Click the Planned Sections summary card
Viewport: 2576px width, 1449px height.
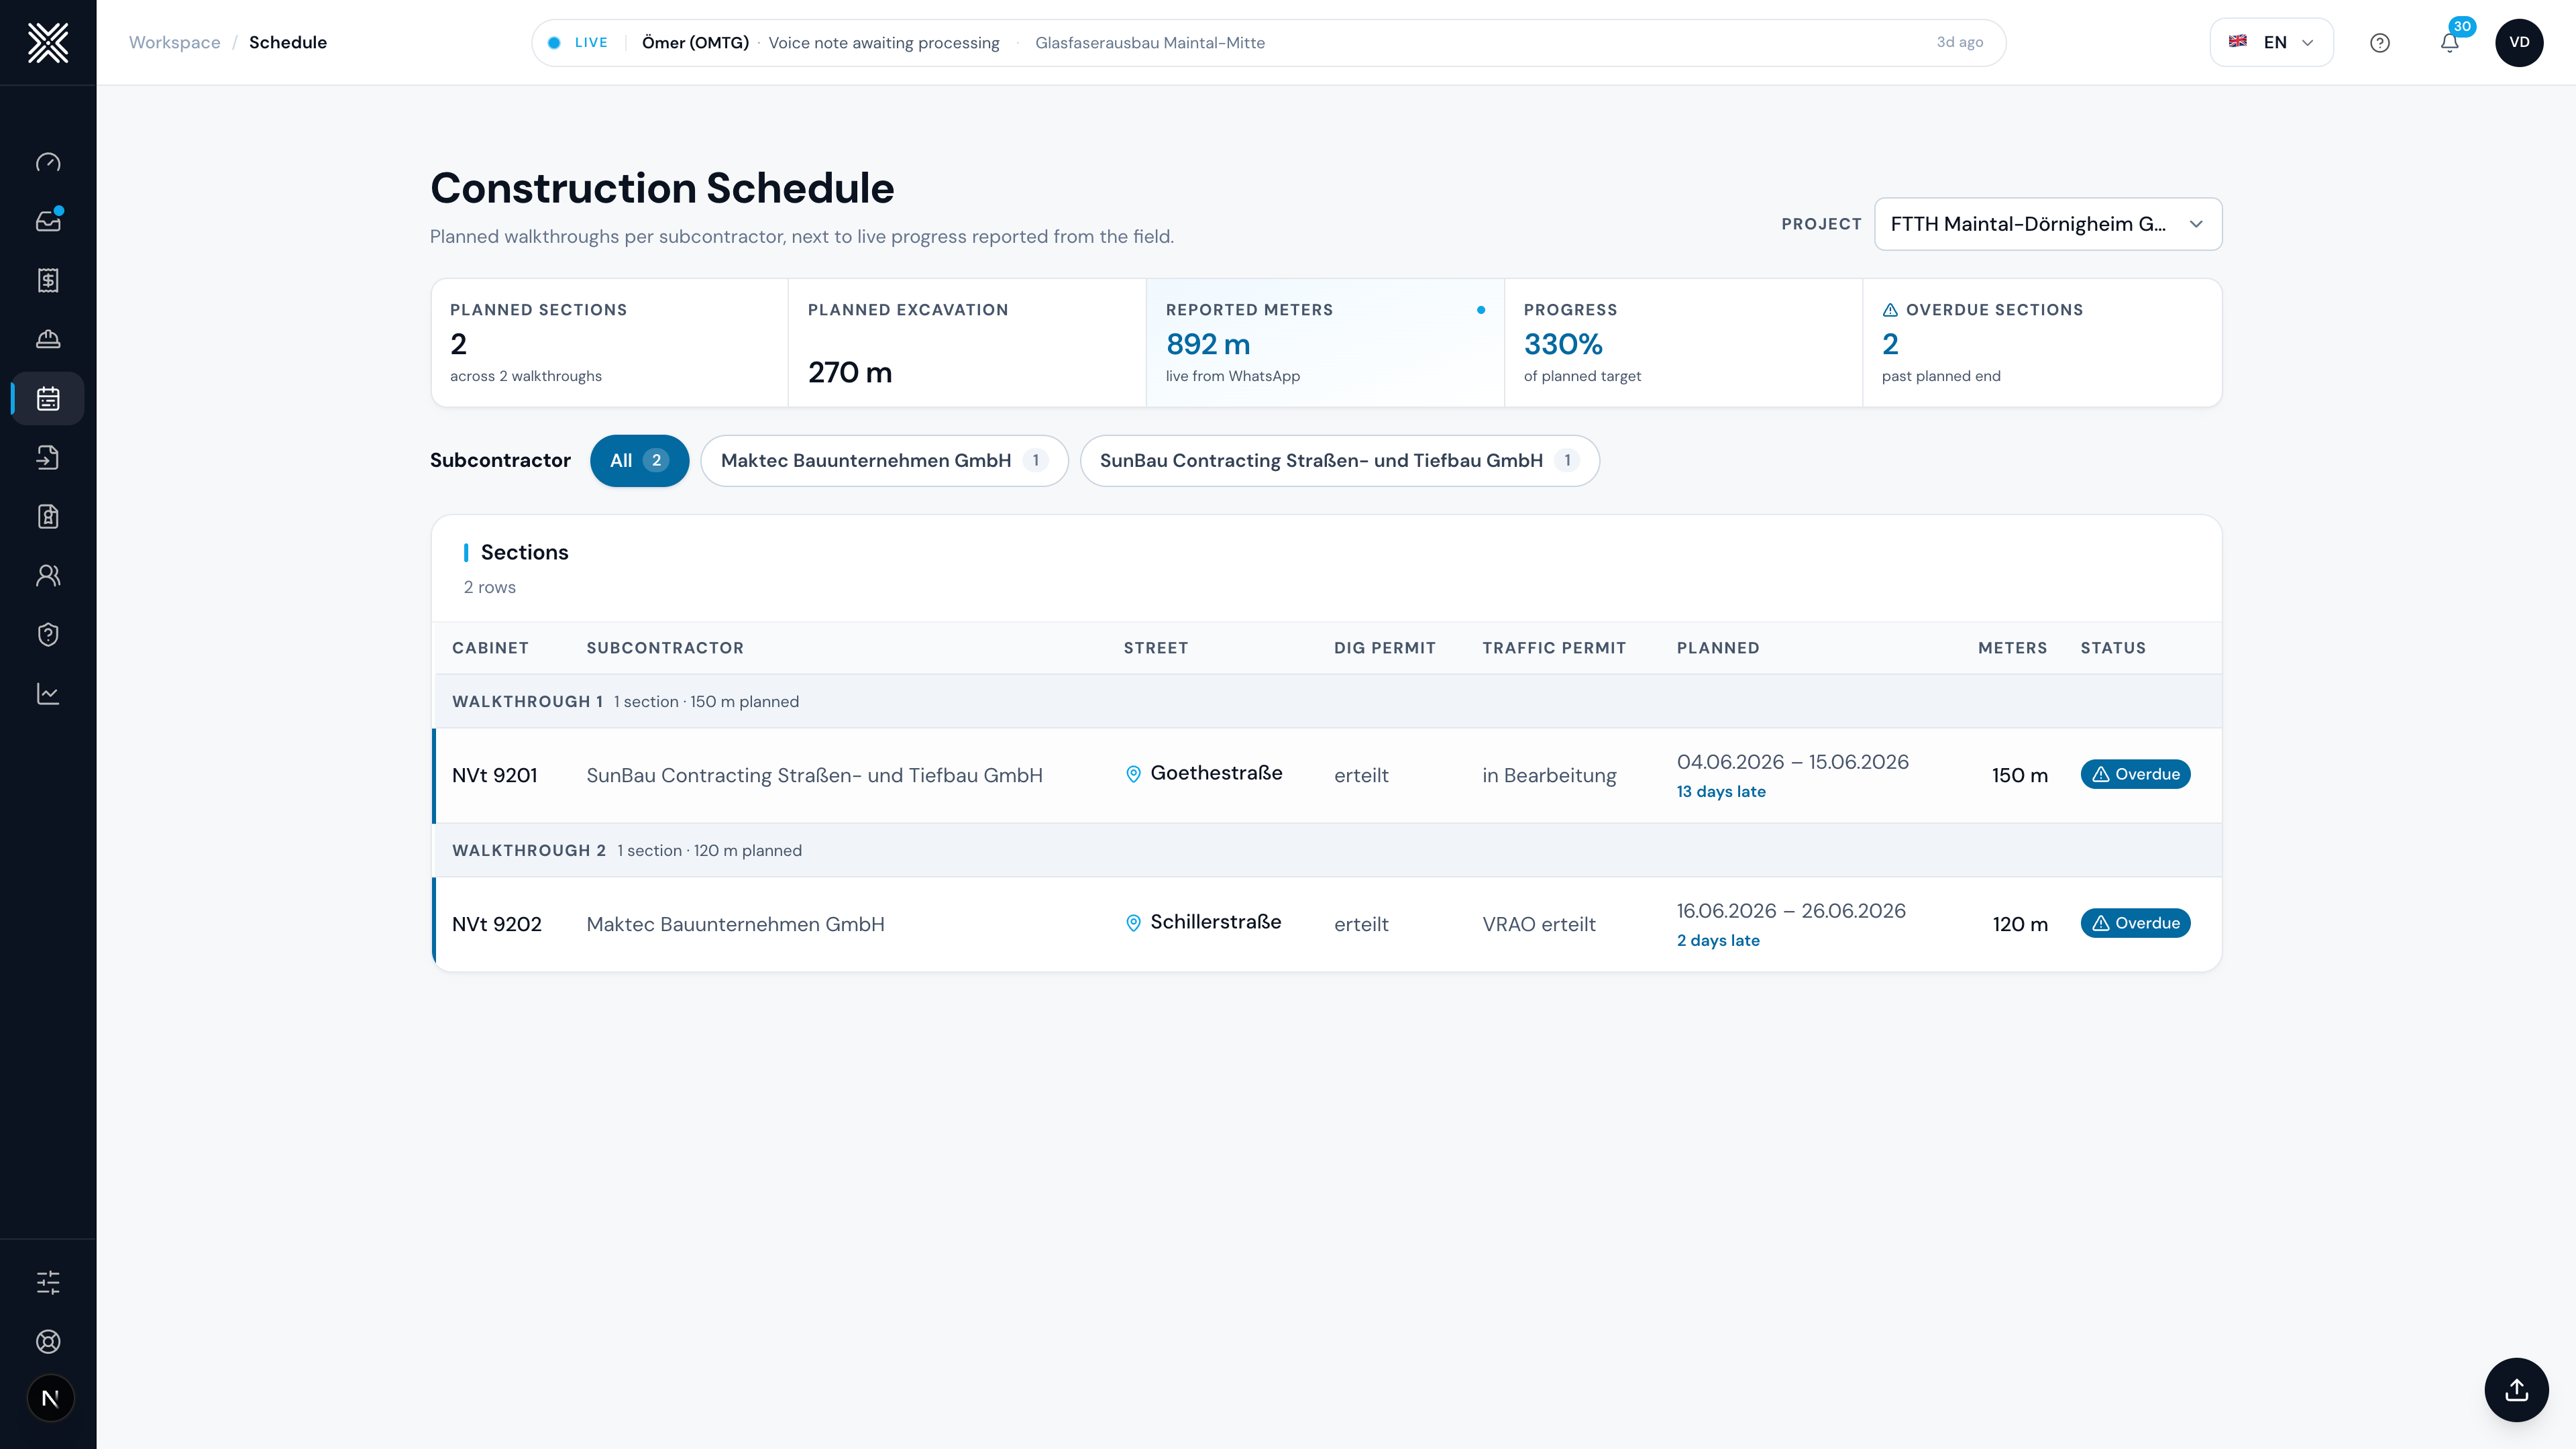(610, 343)
